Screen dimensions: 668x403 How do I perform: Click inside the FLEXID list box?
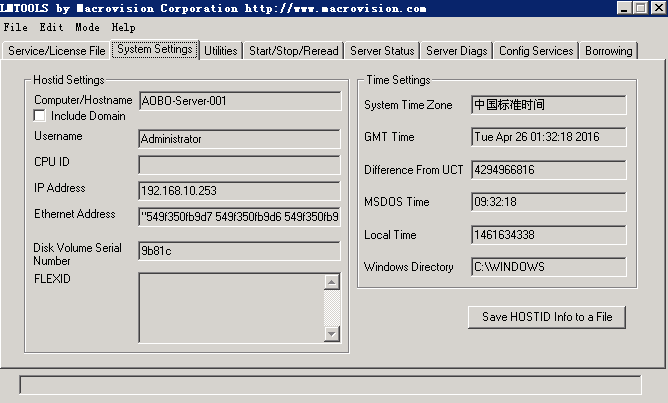(x=231, y=308)
